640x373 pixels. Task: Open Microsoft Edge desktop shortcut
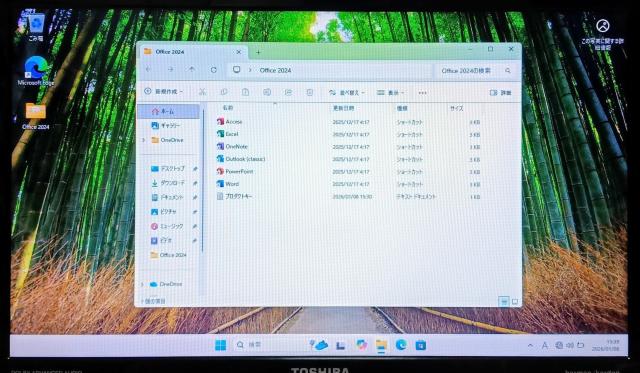(36, 71)
